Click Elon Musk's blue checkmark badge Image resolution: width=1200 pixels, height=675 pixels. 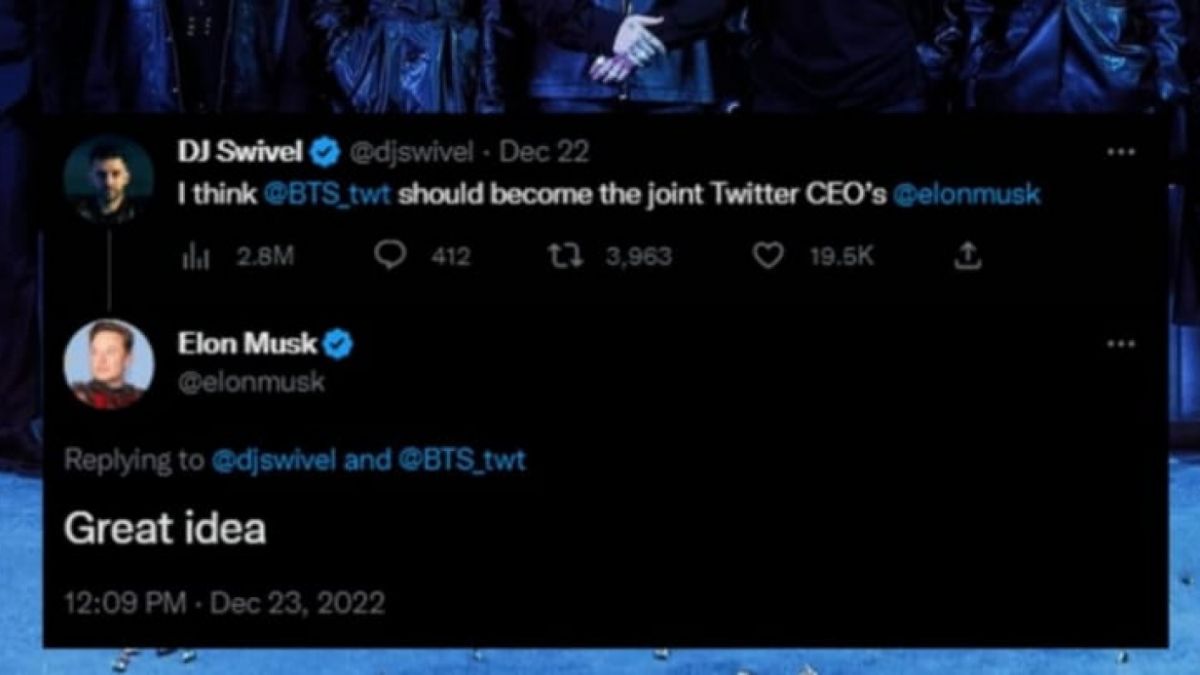tap(336, 343)
